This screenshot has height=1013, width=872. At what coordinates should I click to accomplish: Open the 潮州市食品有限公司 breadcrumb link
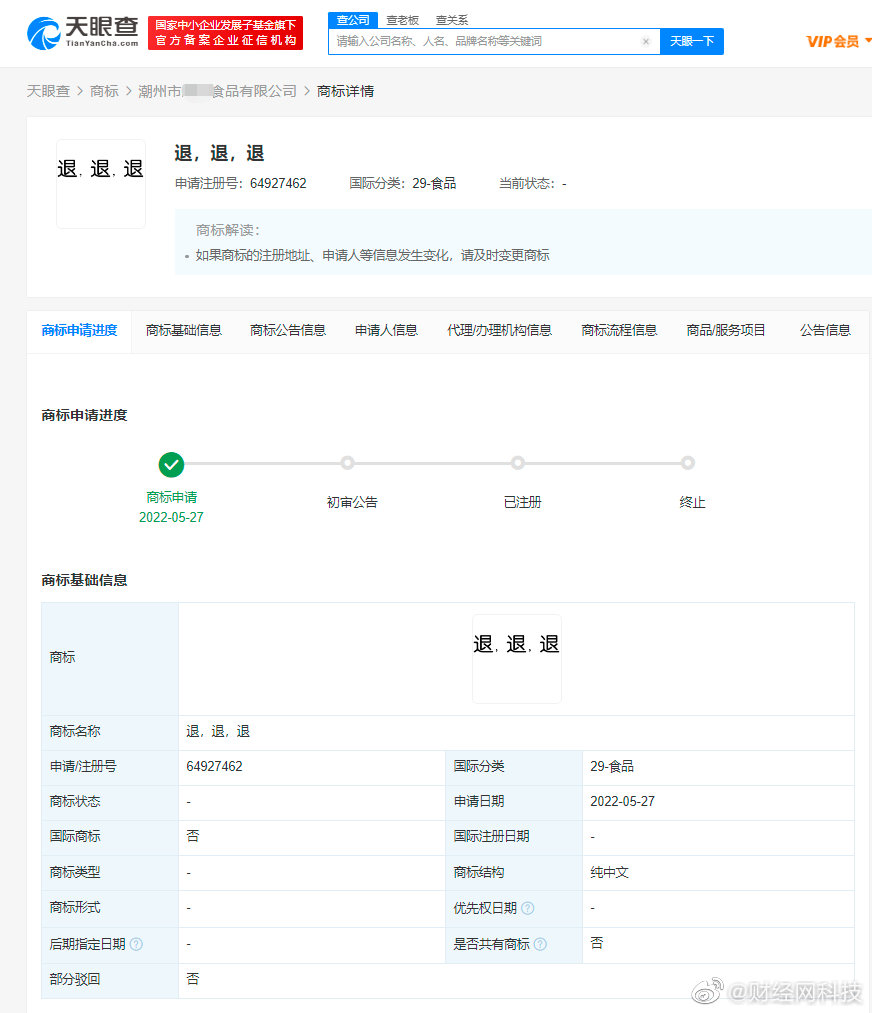[218, 91]
